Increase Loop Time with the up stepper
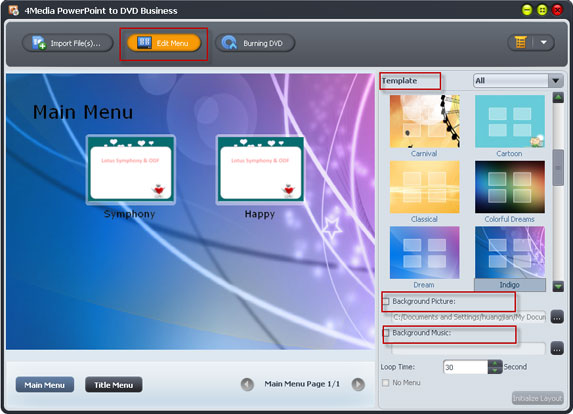573x414 pixels. click(x=495, y=364)
